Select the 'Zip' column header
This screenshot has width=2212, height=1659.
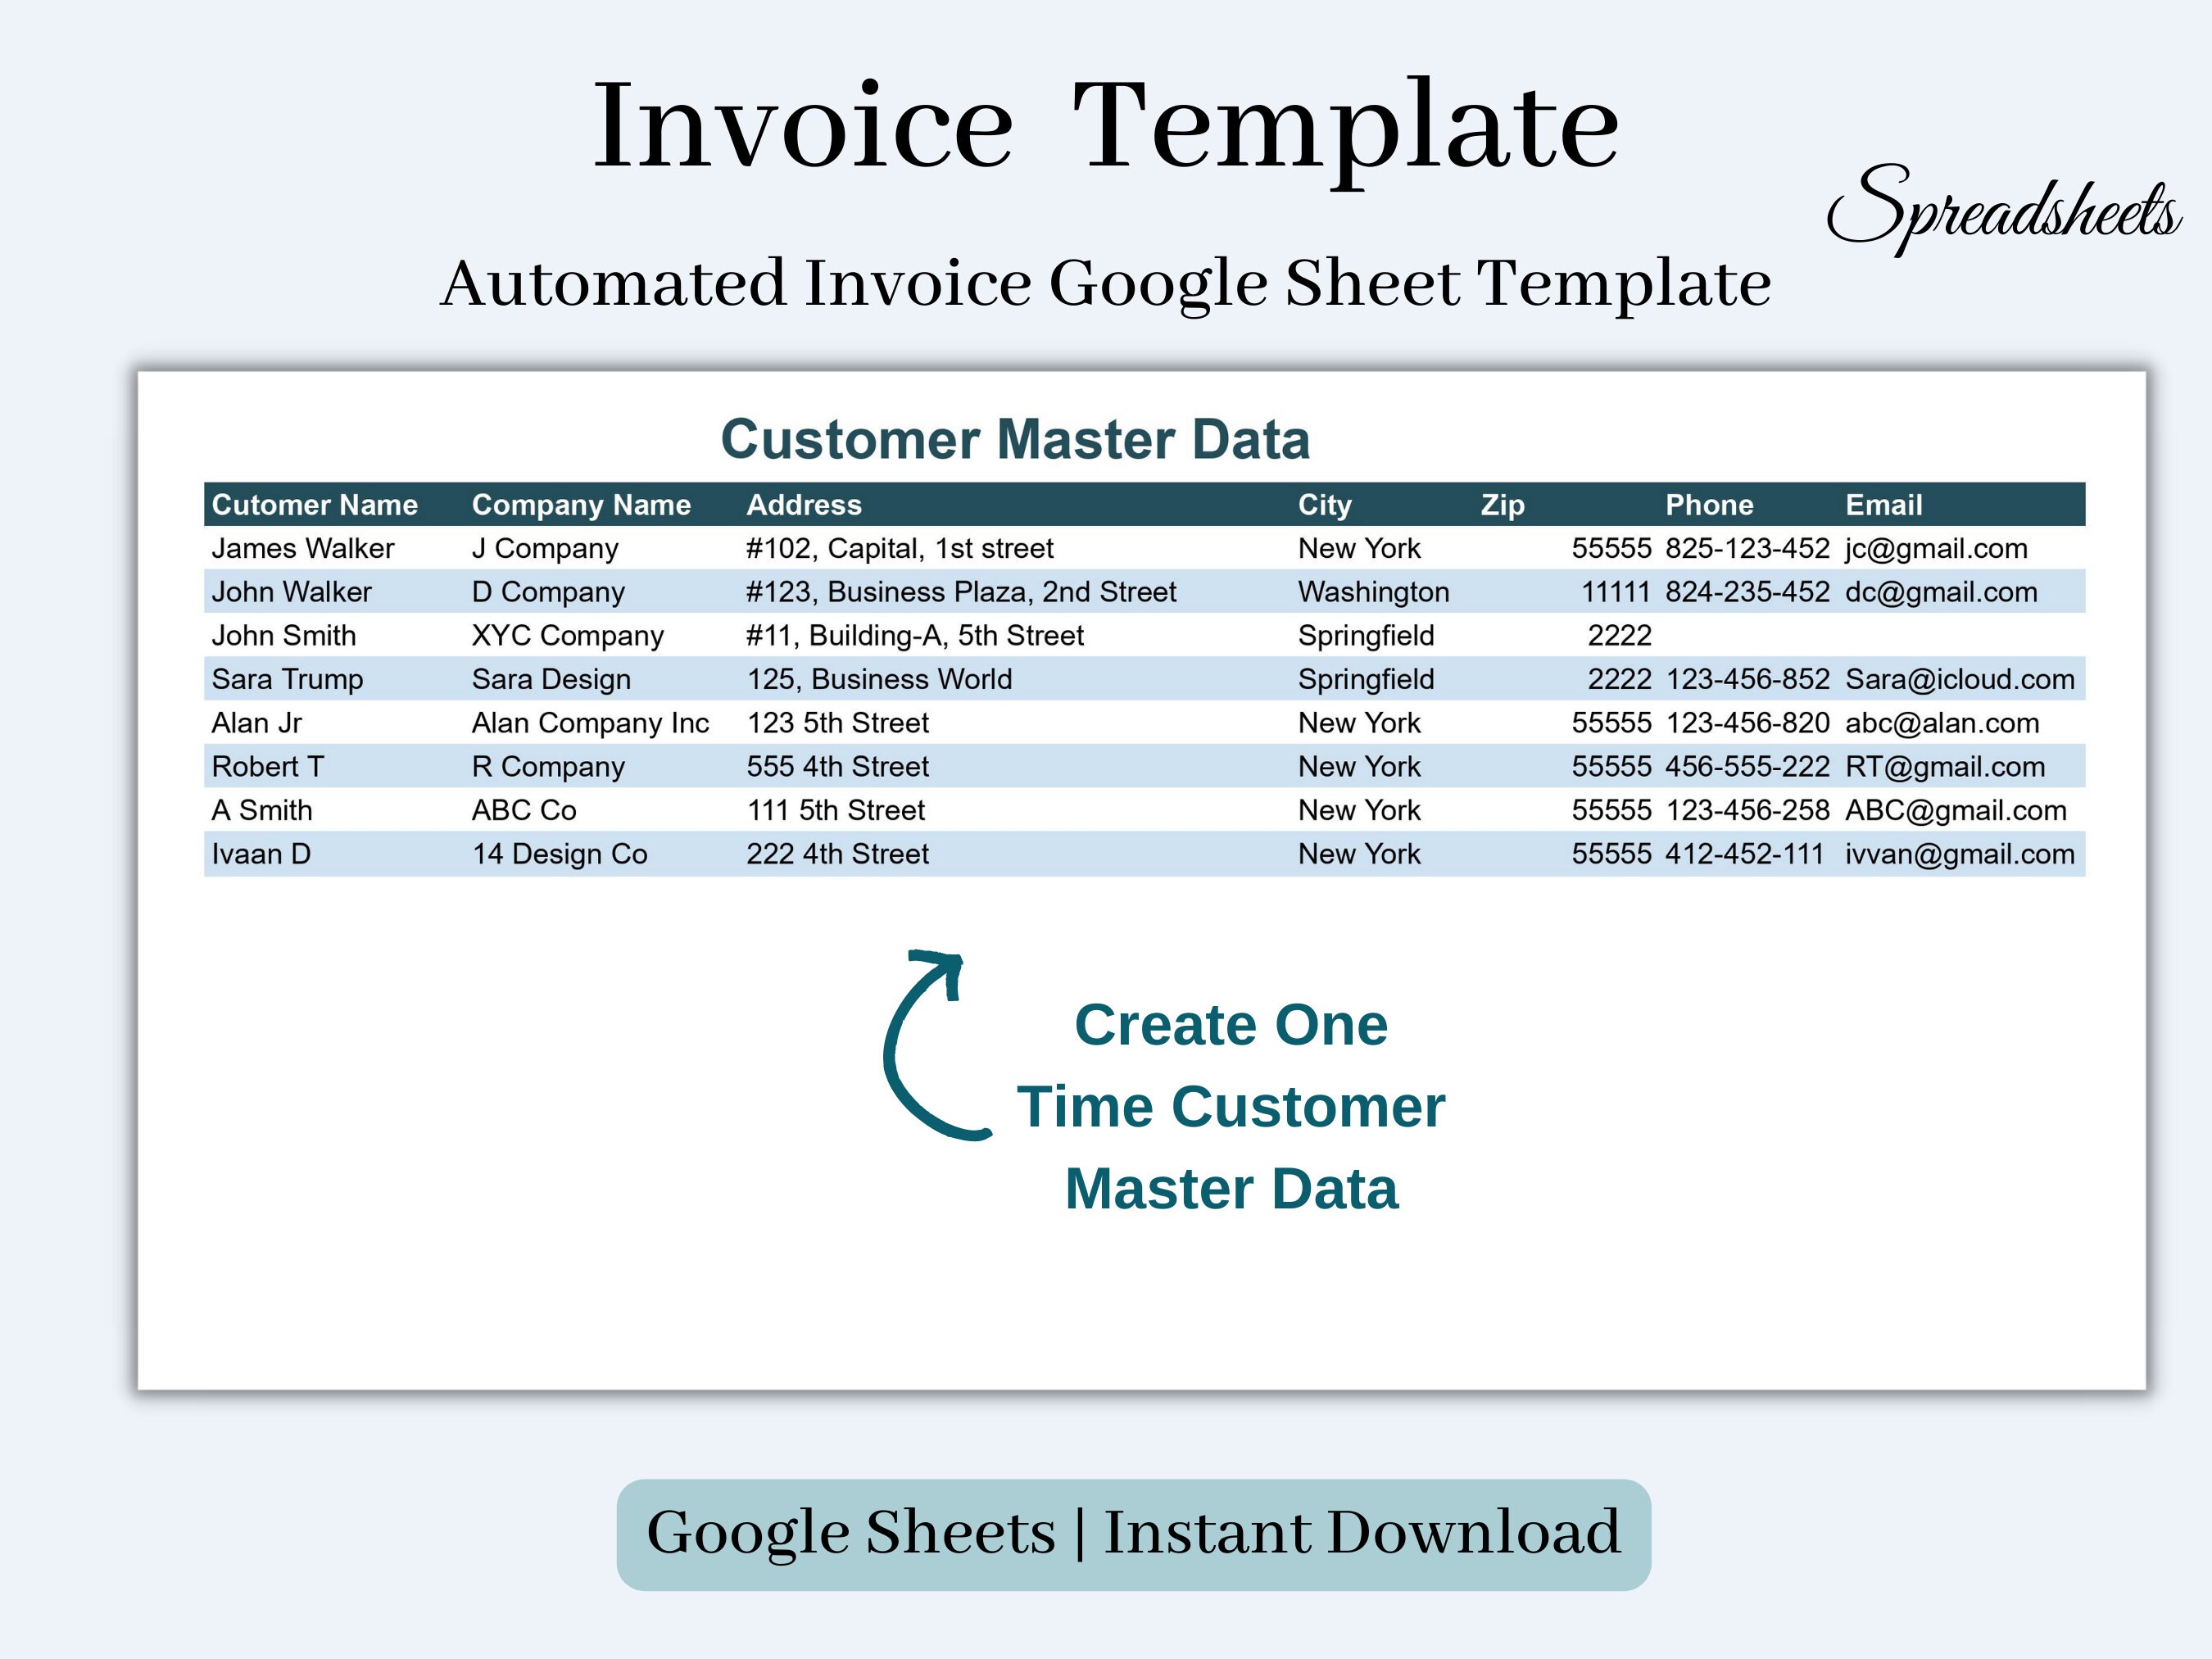1503,505
